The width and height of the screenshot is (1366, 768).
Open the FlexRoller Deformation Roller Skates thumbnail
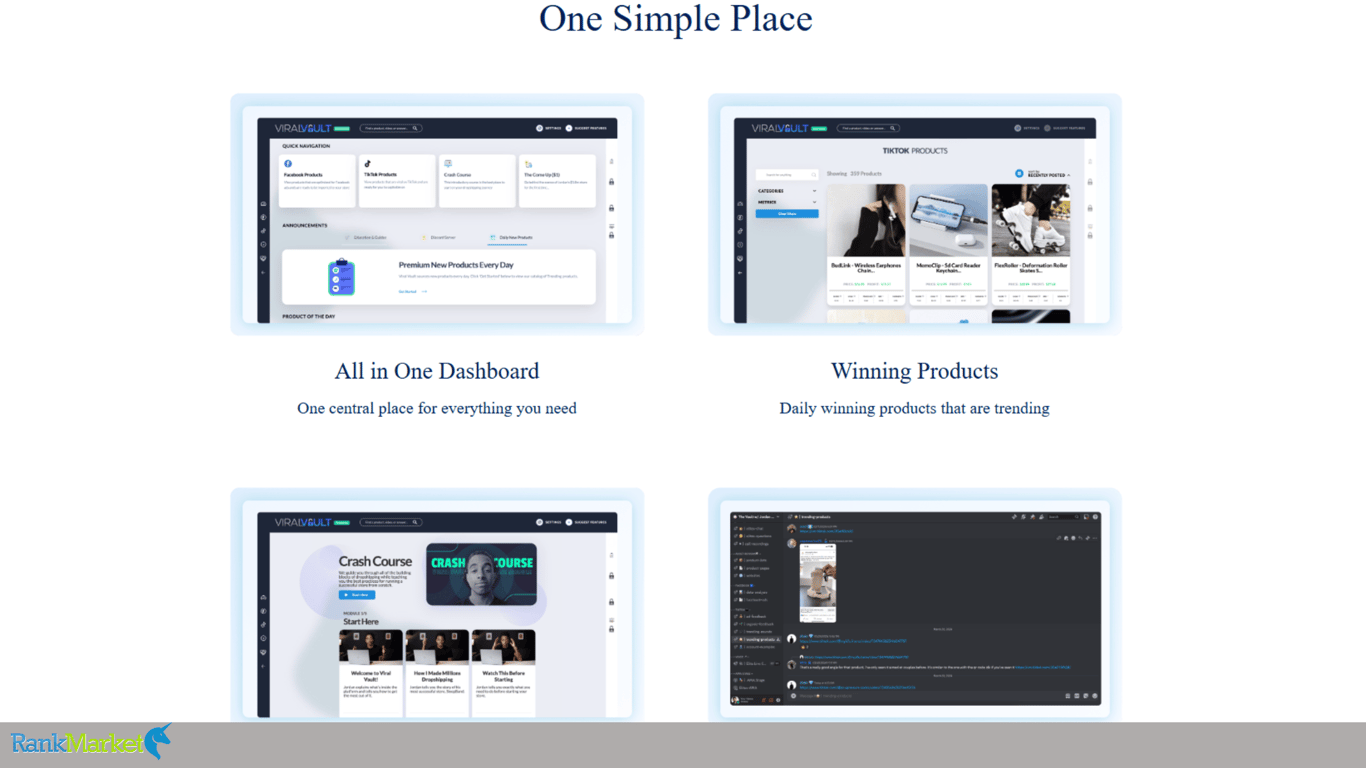(1031, 220)
